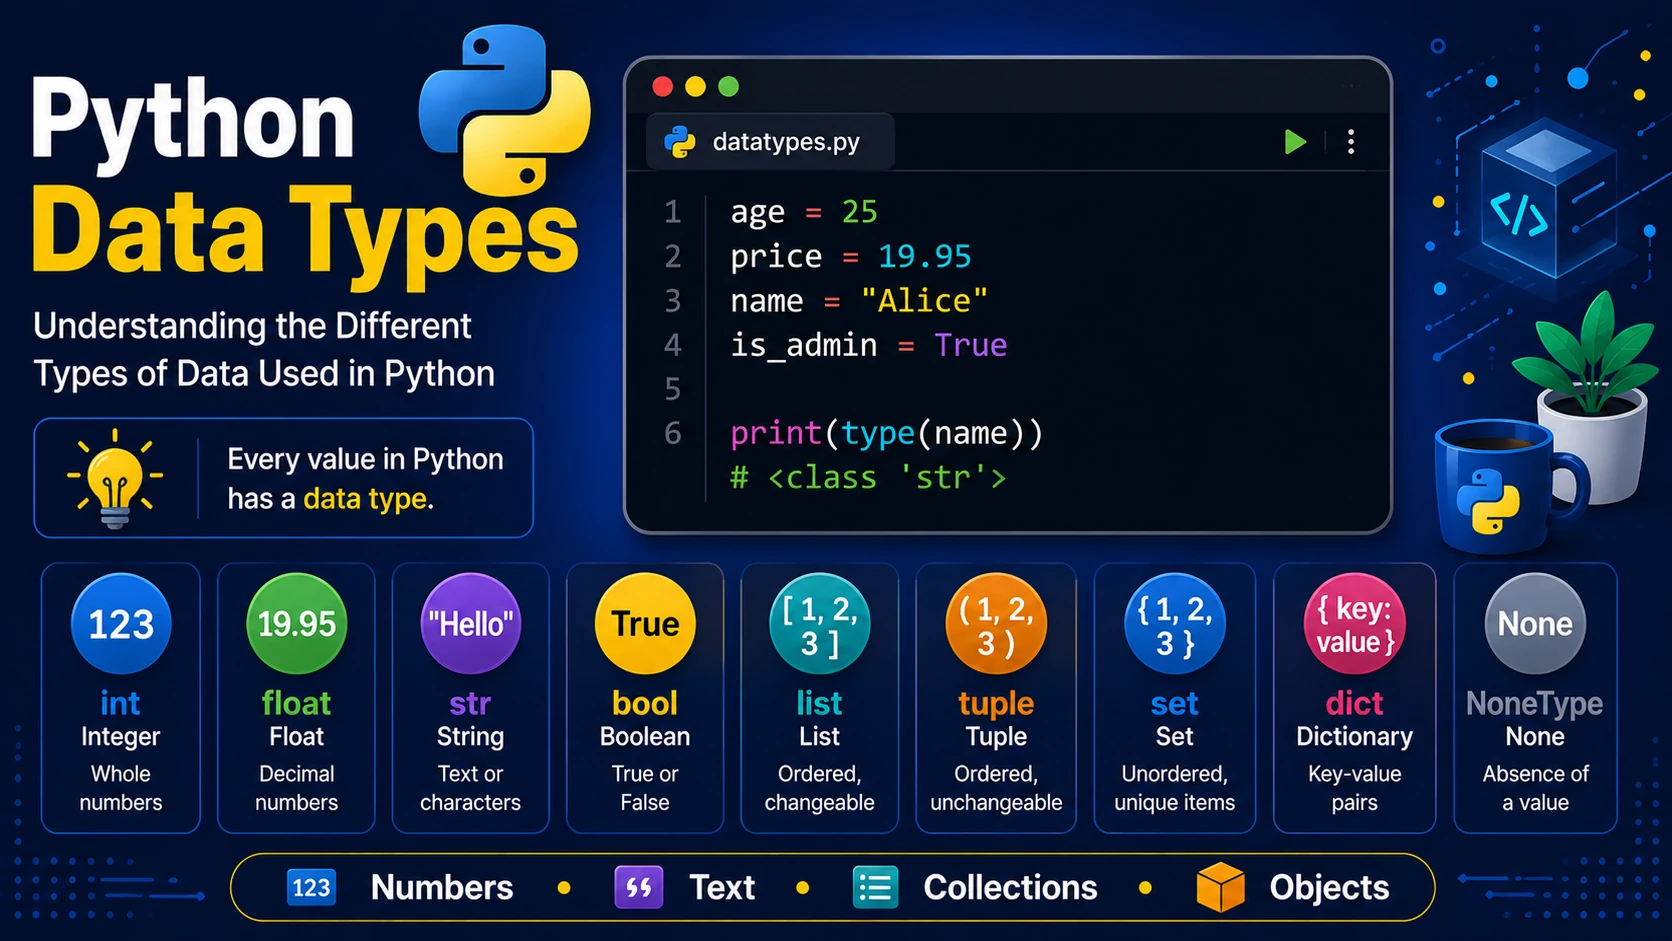The width and height of the screenshot is (1672, 941).
Task: Click the 'NoneType' type name
Action: point(1535,705)
